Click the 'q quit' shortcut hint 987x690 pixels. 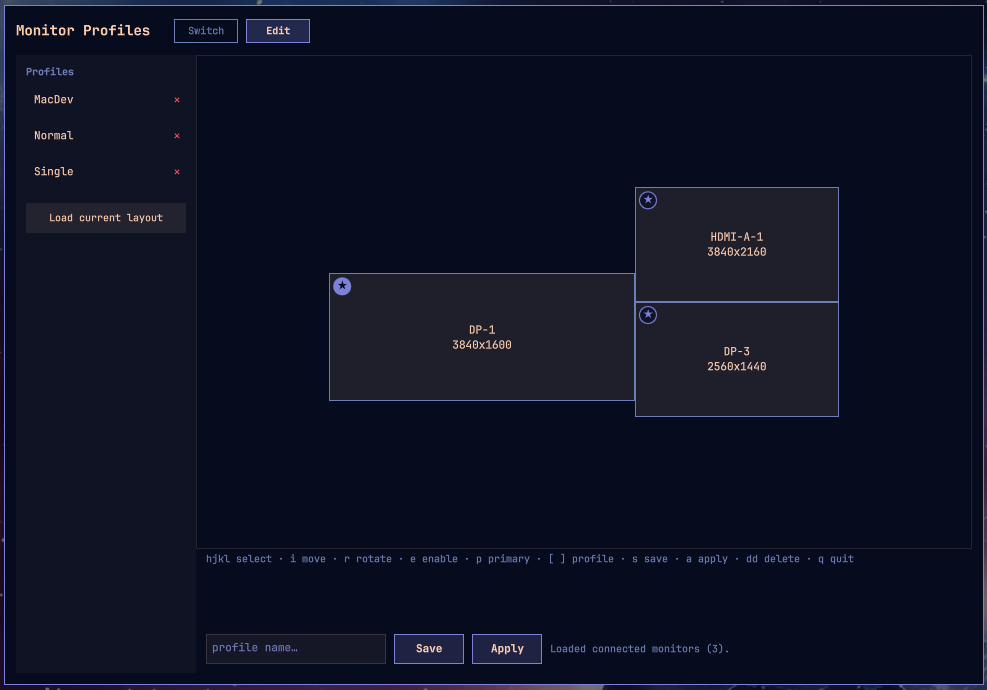pos(836,558)
